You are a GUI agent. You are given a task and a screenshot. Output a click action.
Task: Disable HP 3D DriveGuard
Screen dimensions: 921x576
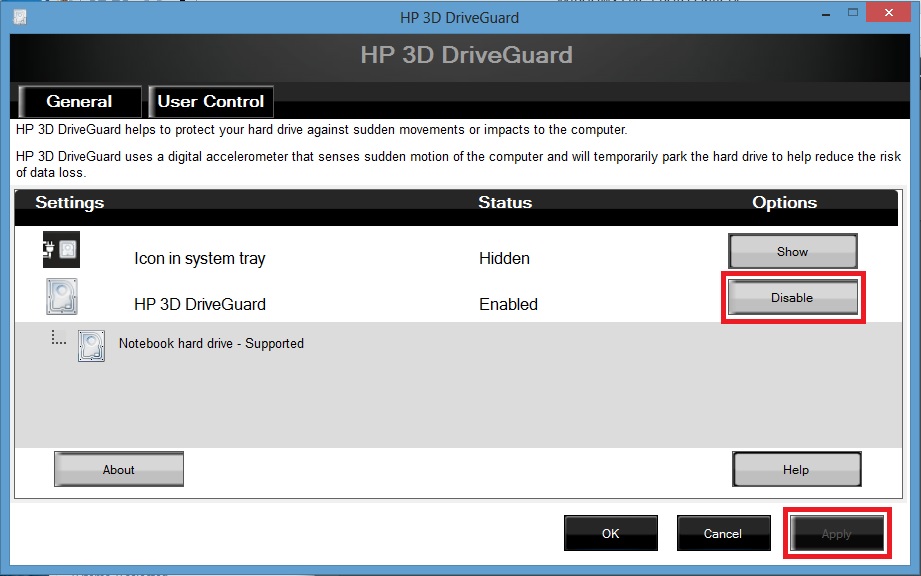[x=792, y=298]
